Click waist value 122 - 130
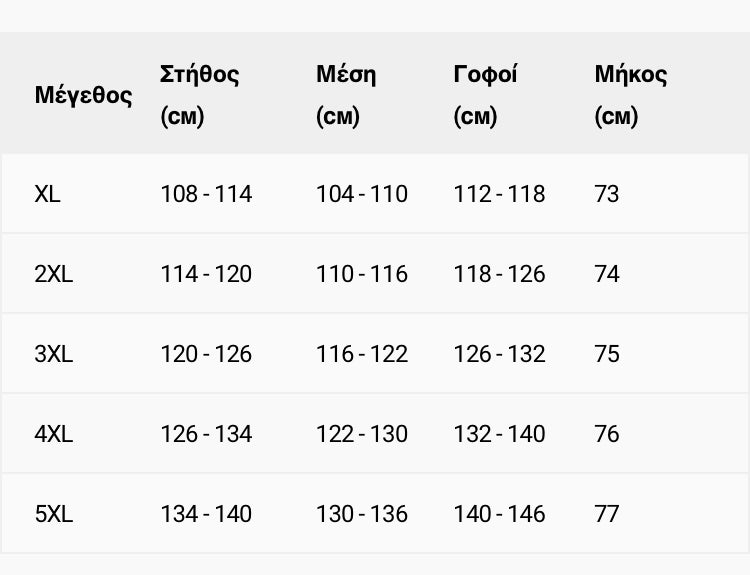The height and width of the screenshot is (575, 750). pyautogui.click(x=362, y=434)
